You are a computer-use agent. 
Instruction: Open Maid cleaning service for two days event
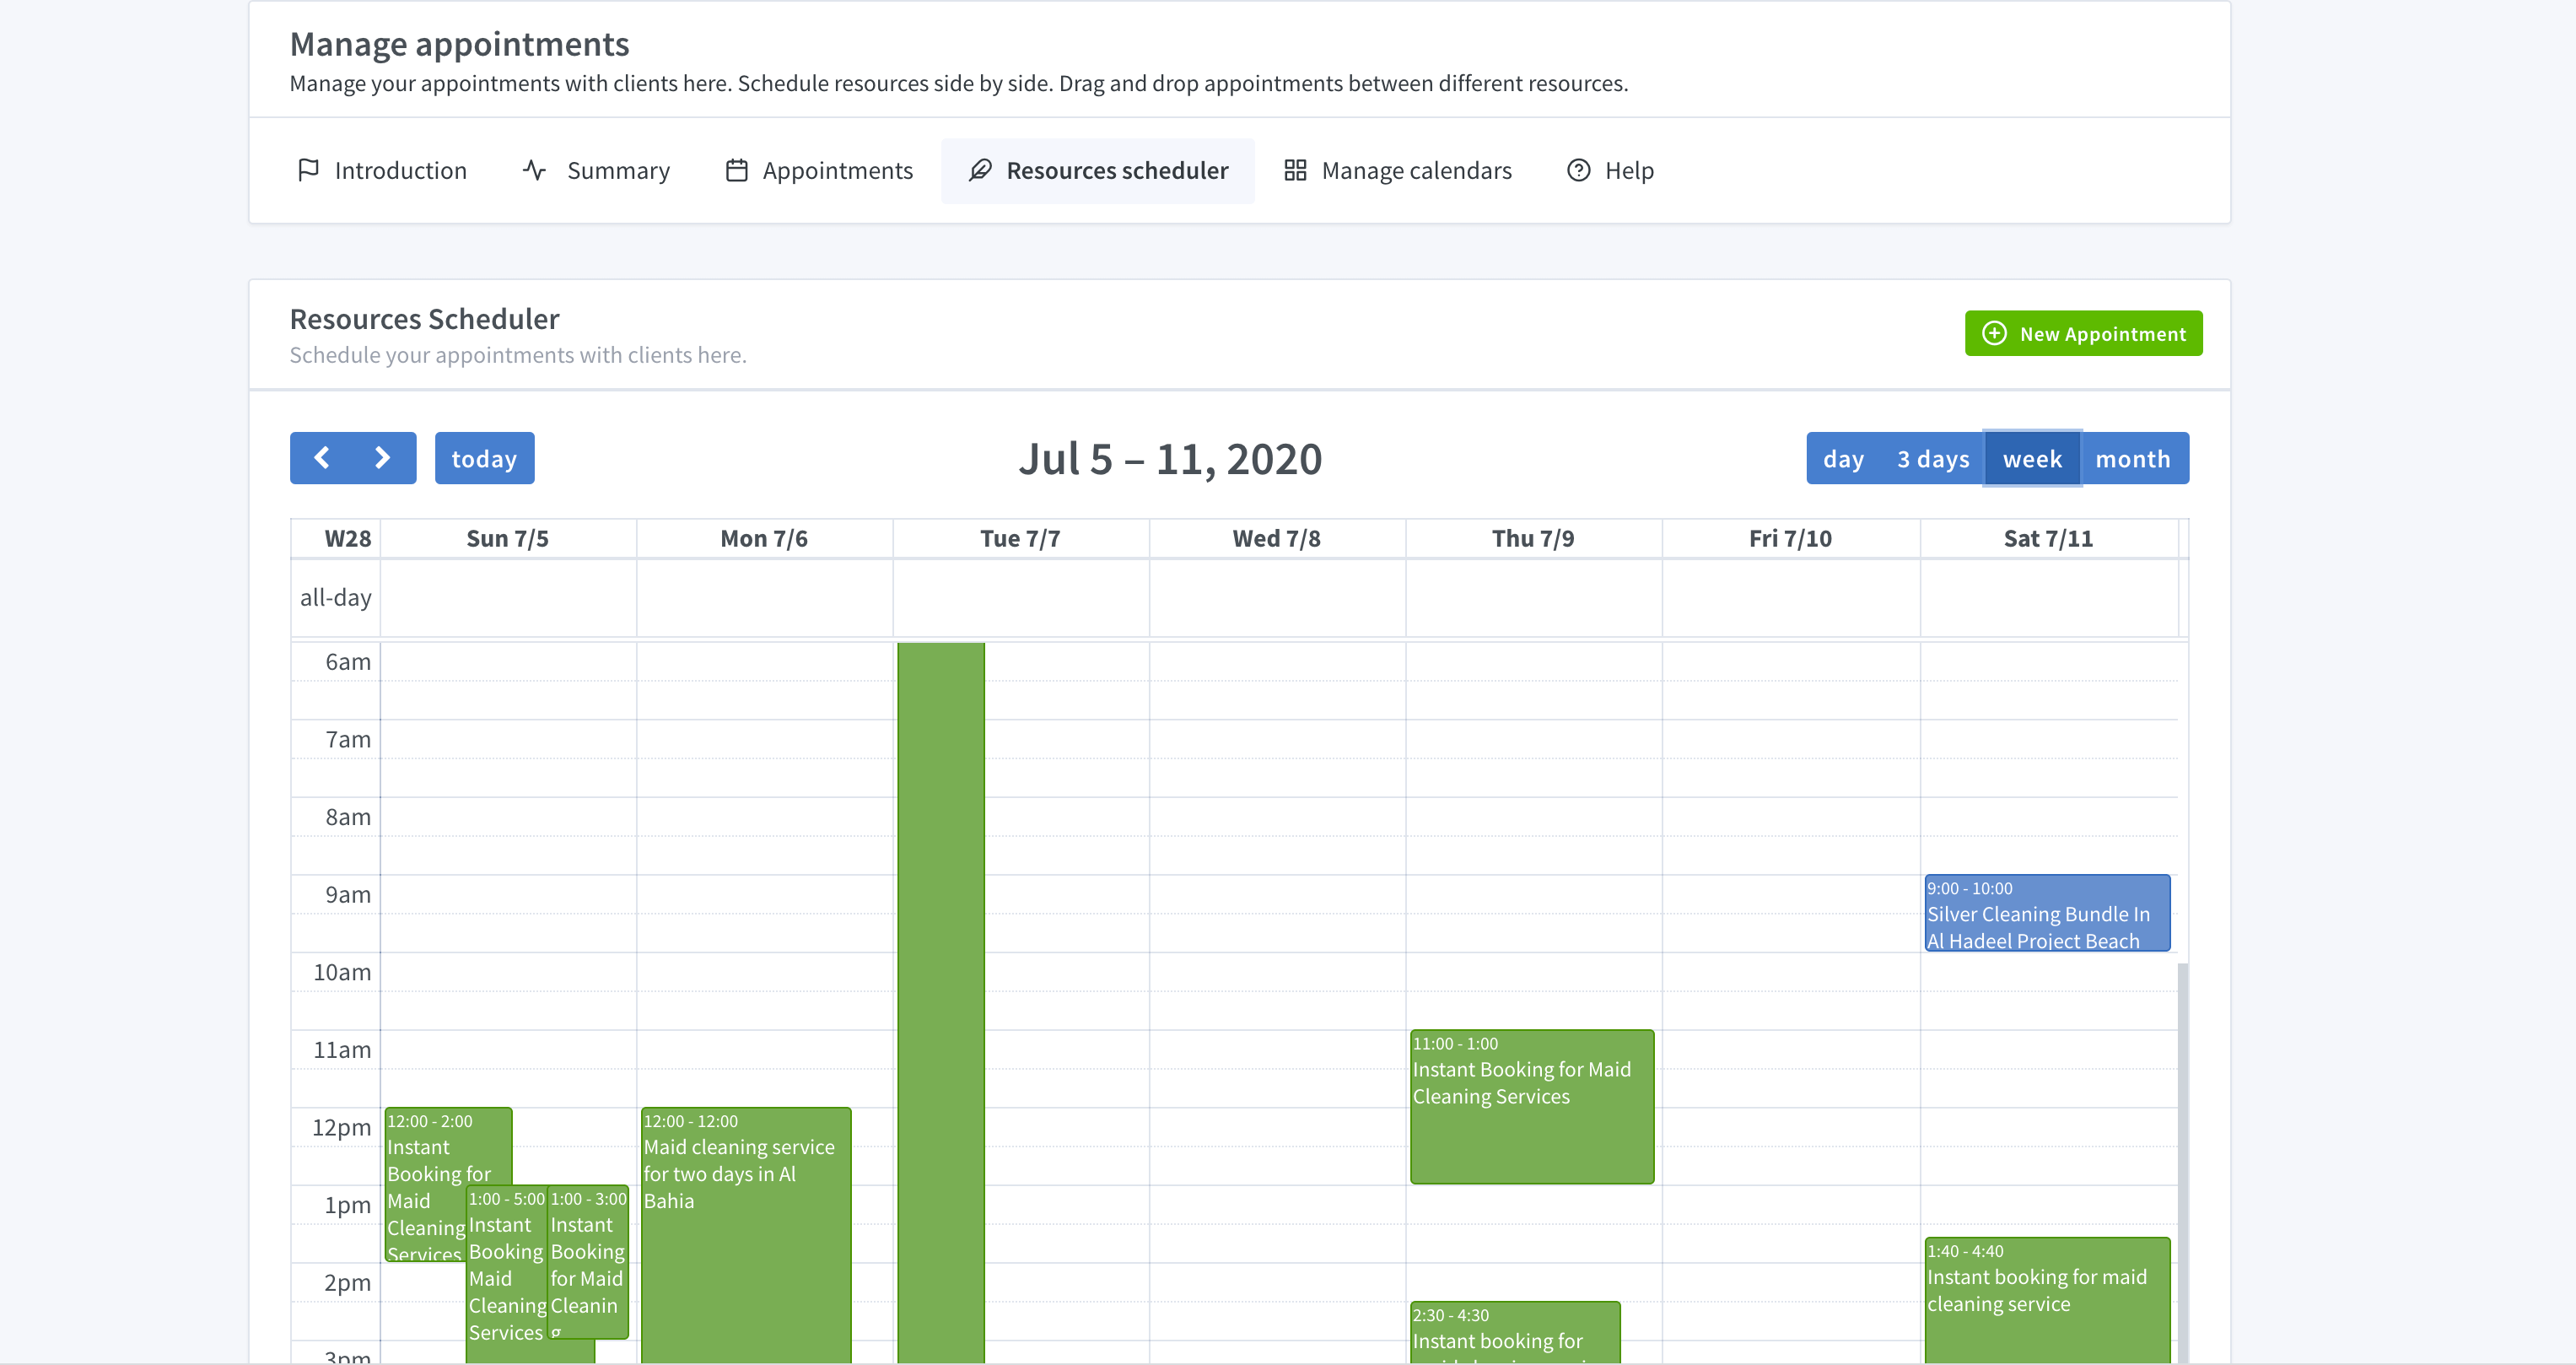click(x=746, y=1235)
